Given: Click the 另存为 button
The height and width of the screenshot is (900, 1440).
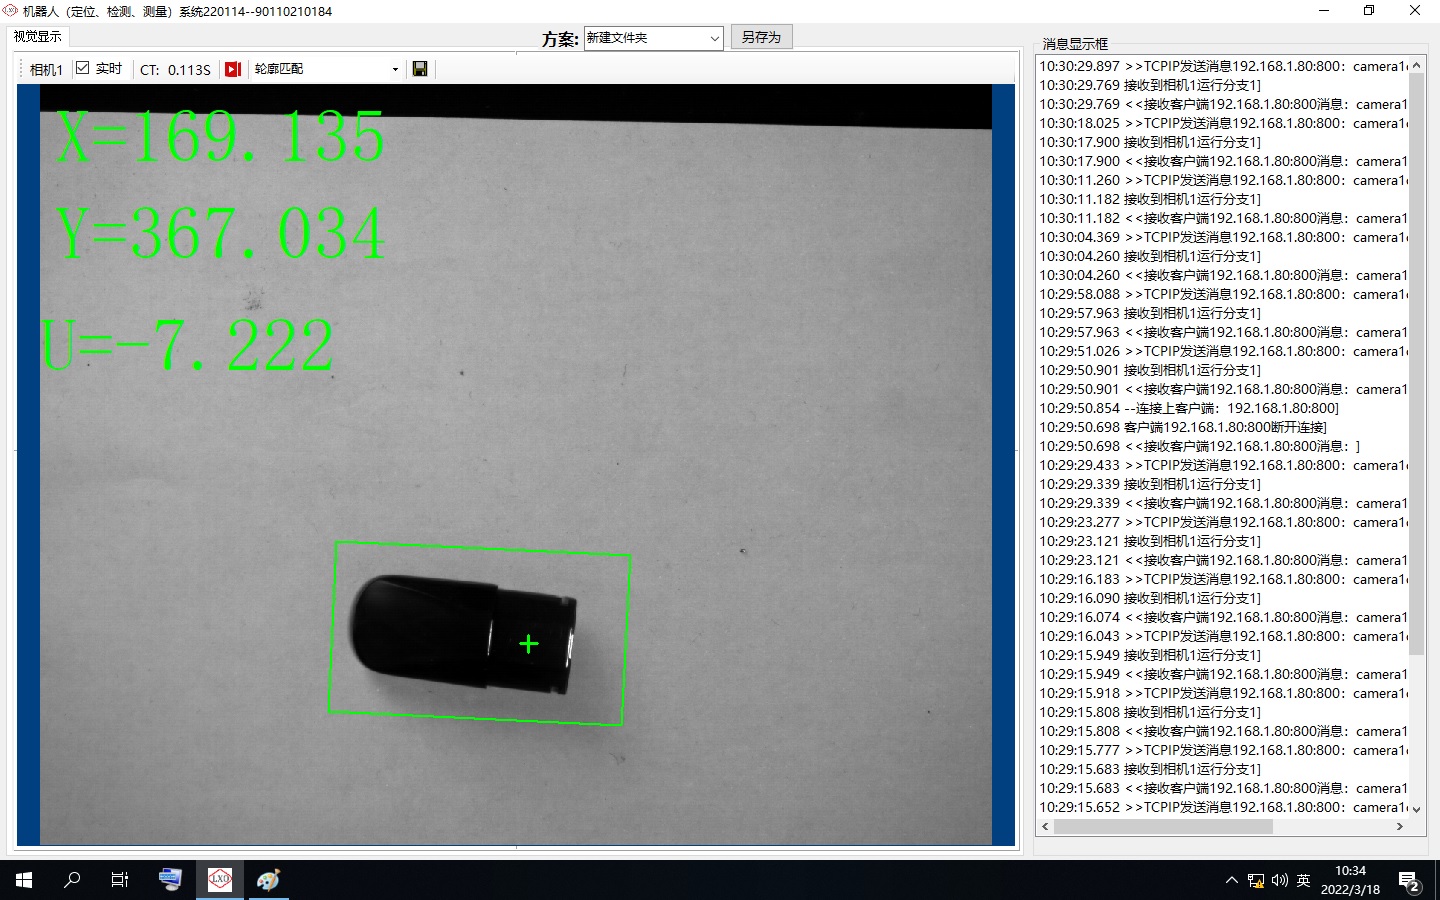Looking at the screenshot, I should pyautogui.click(x=761, y=37).
